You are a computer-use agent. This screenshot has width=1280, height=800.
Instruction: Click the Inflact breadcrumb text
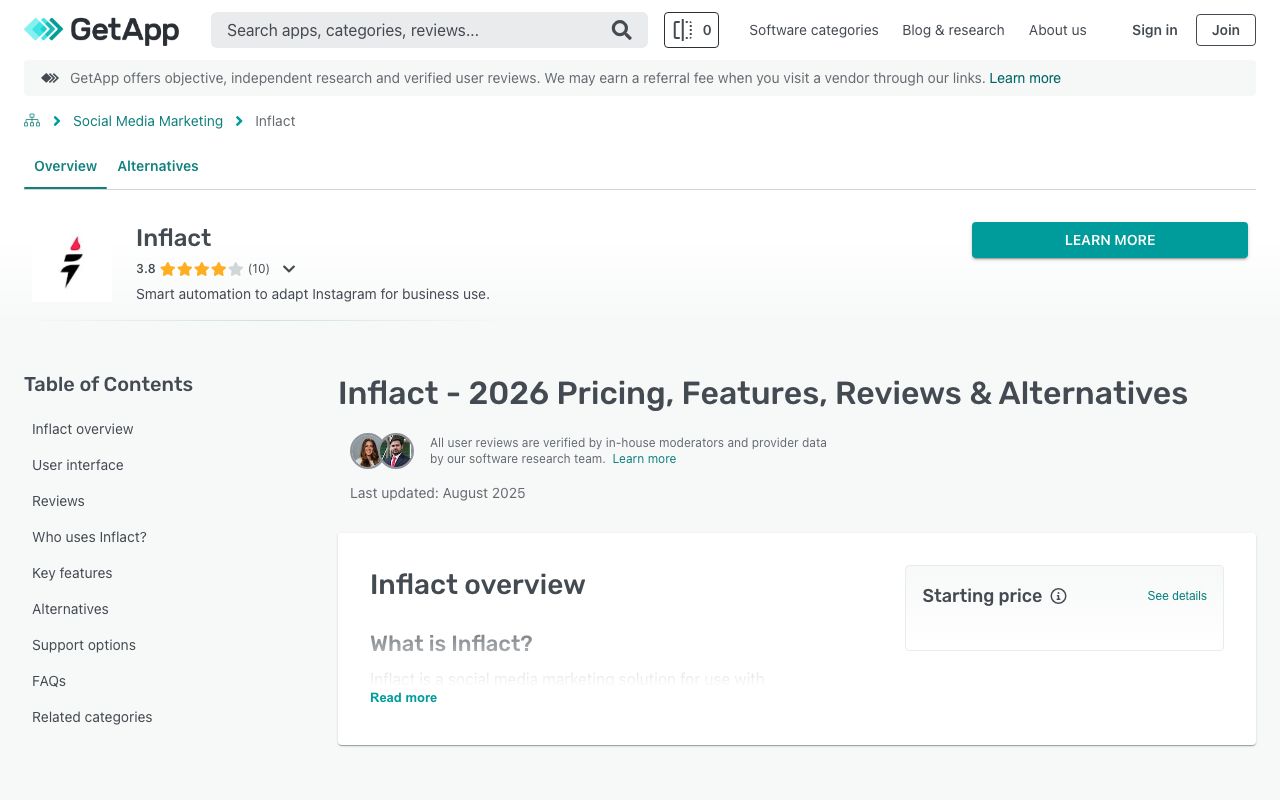click(275, 121)
